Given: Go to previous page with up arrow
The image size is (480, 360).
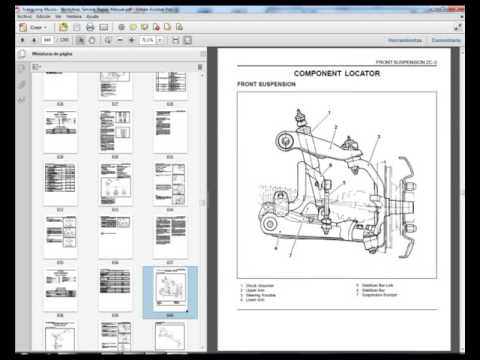Looking at the screenshot, I should (22, 40).
